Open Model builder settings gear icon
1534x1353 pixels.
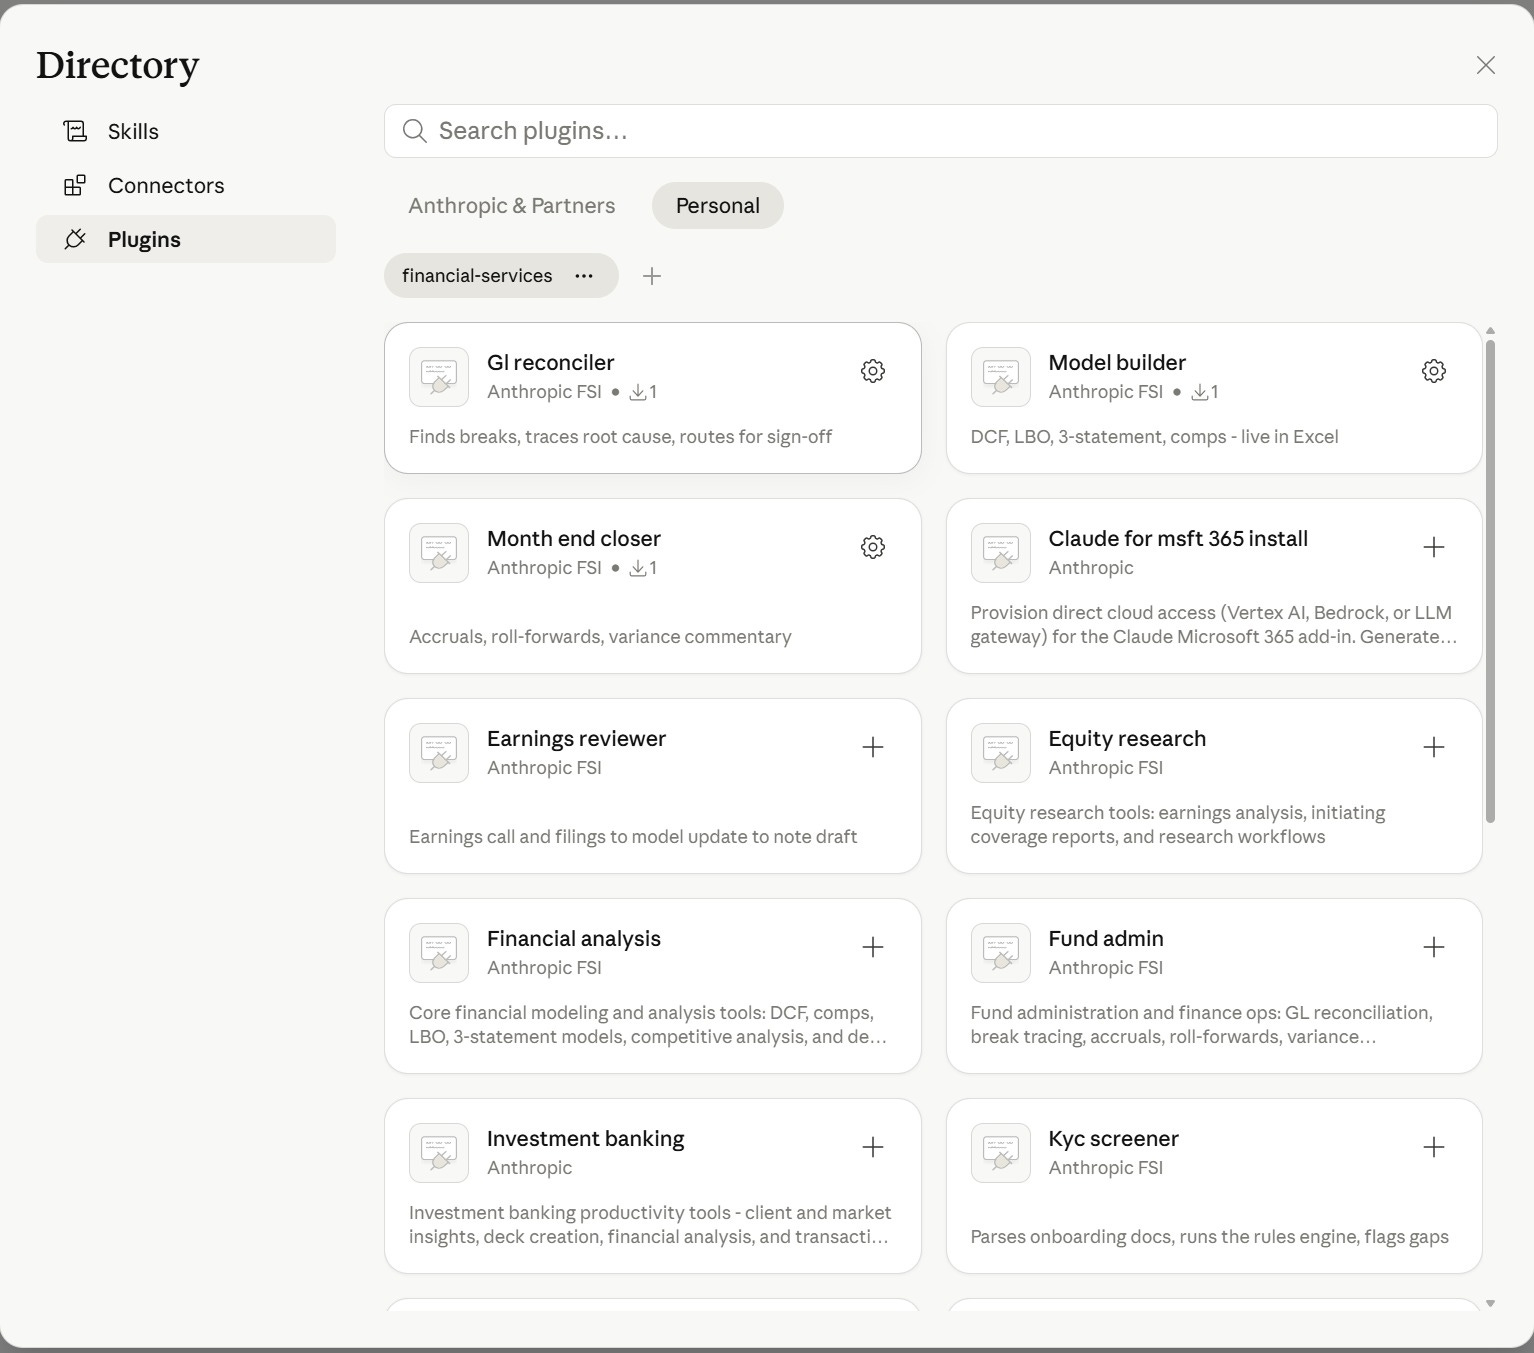(1433, 371)
